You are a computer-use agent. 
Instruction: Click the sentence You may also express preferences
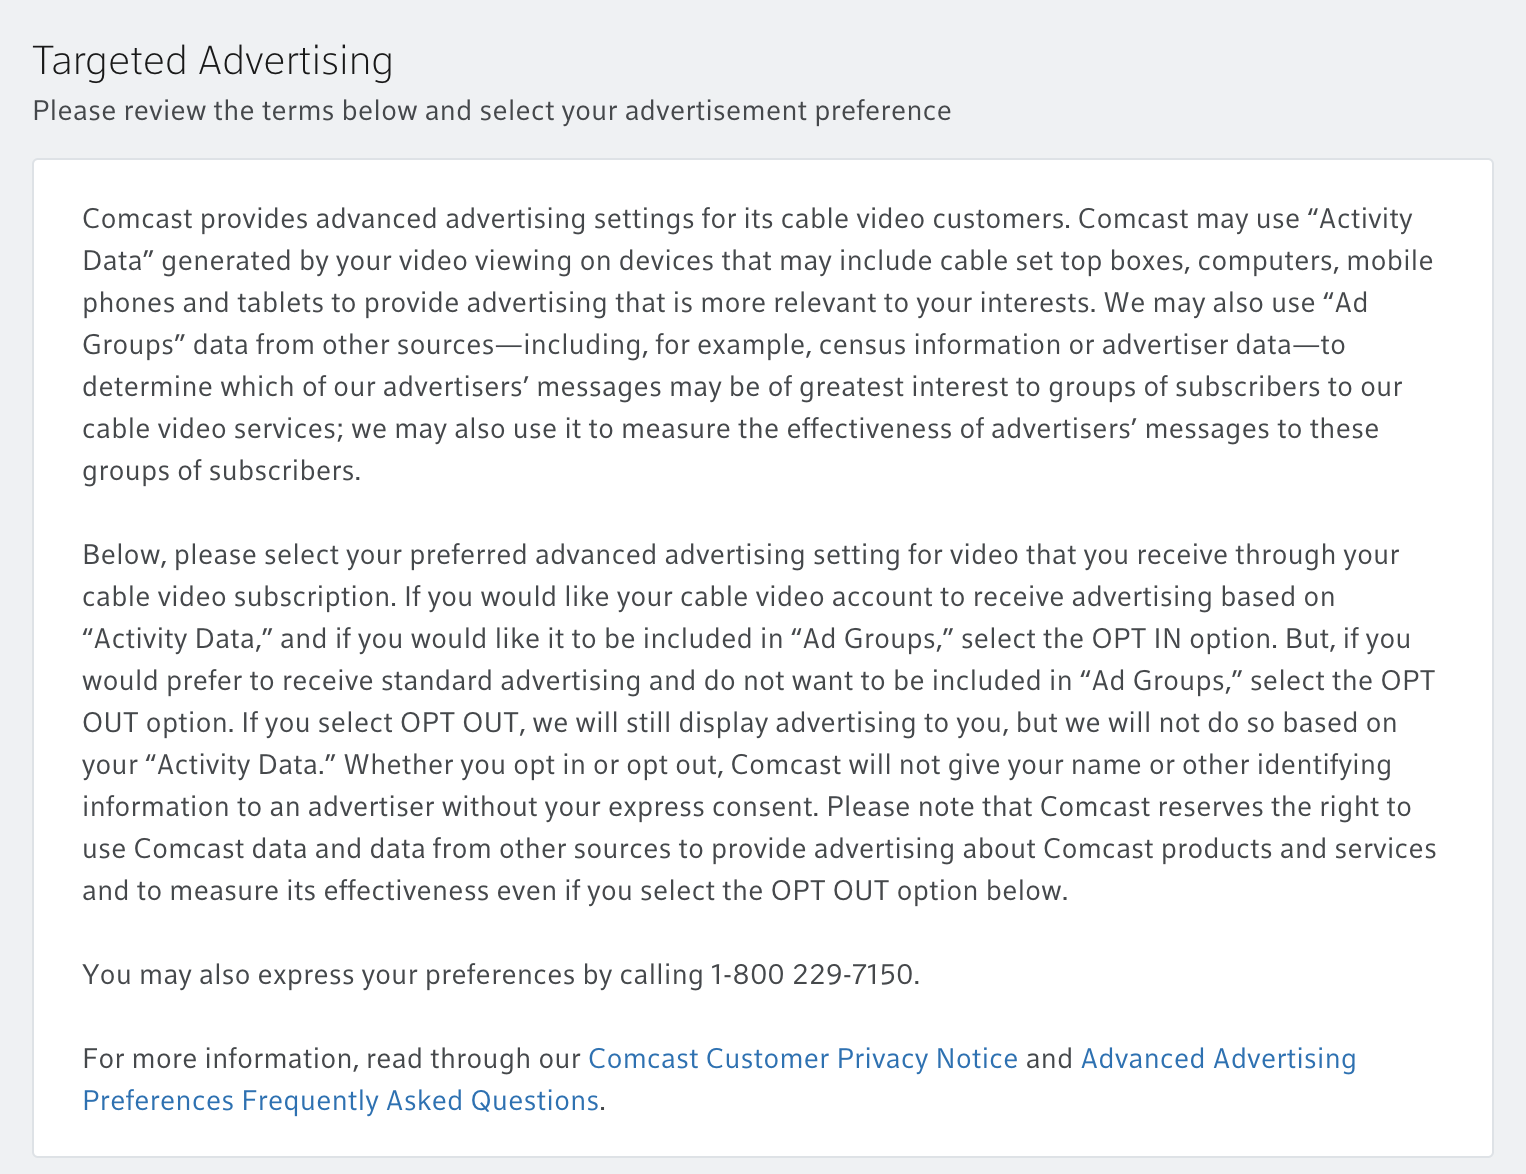tap(501, 974)
